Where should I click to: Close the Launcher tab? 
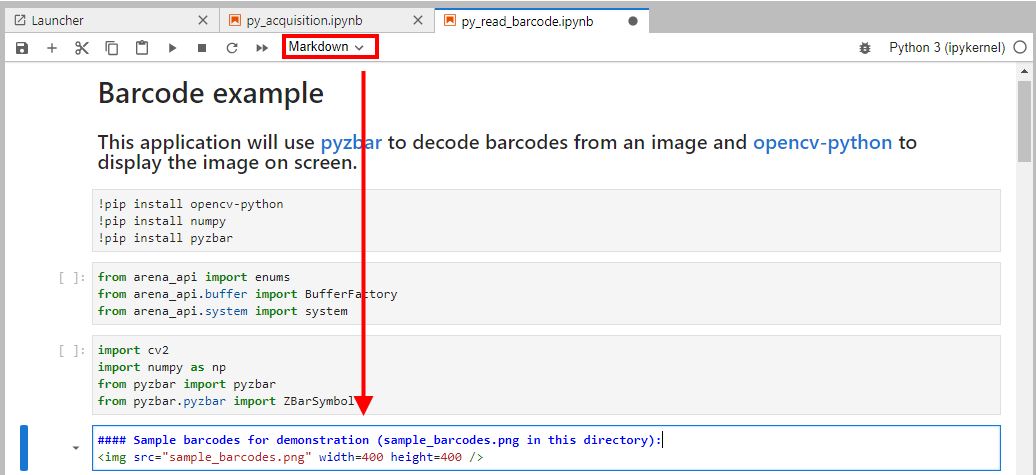(203, 20)
